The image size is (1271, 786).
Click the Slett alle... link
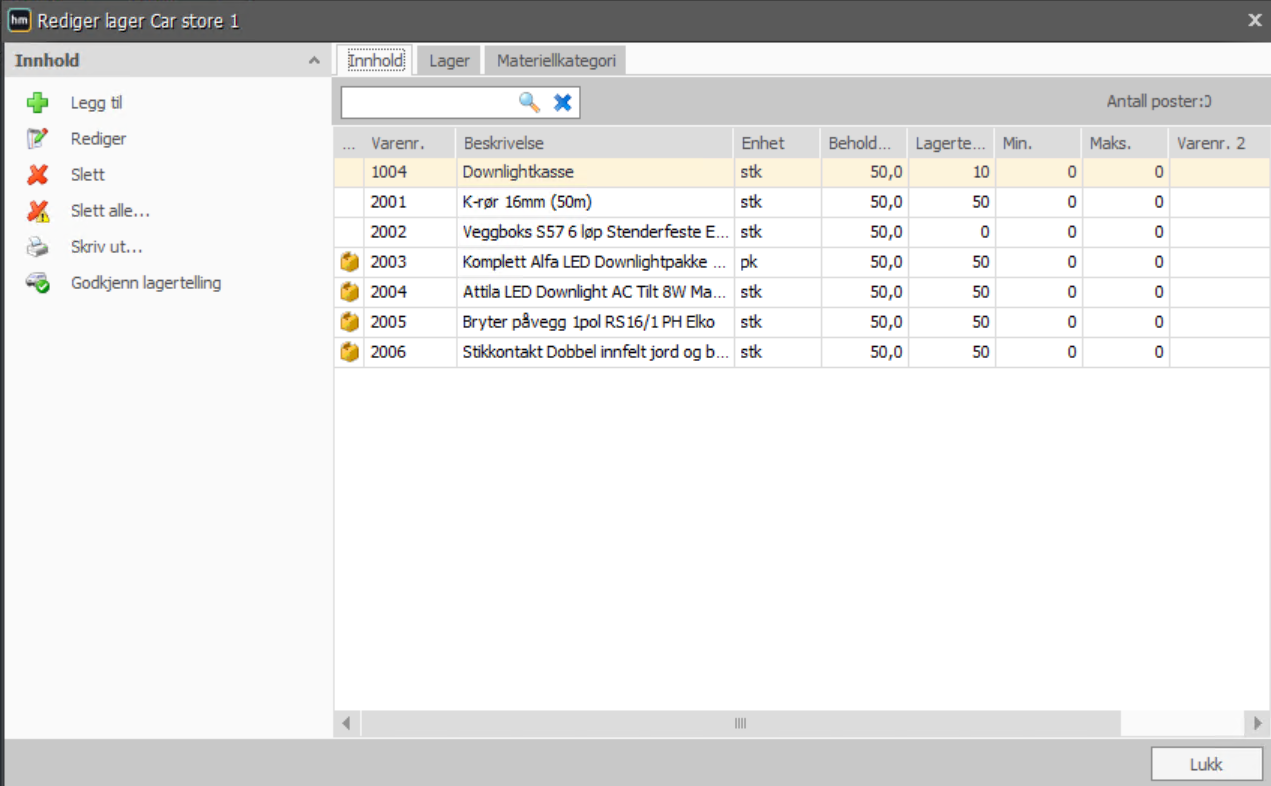pyautogui.click(x=110, y=211)
